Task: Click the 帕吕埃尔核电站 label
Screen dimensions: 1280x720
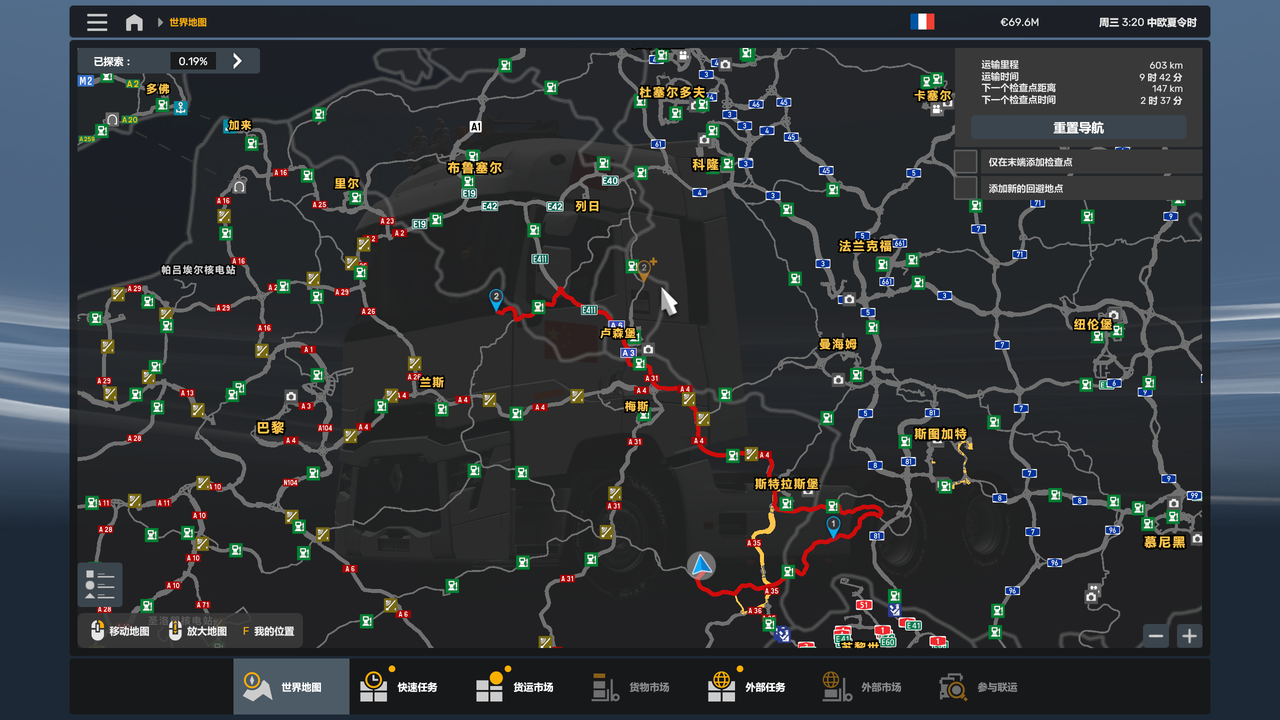Action: [199, 269]
